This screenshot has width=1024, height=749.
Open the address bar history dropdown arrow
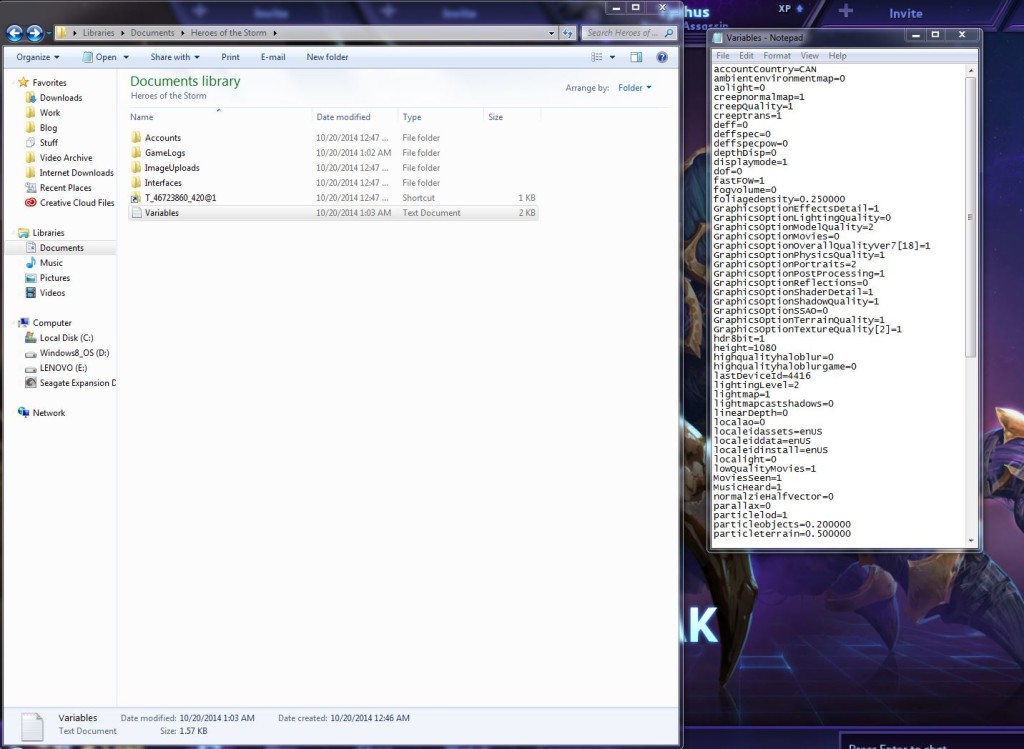[x=551, y=33]
